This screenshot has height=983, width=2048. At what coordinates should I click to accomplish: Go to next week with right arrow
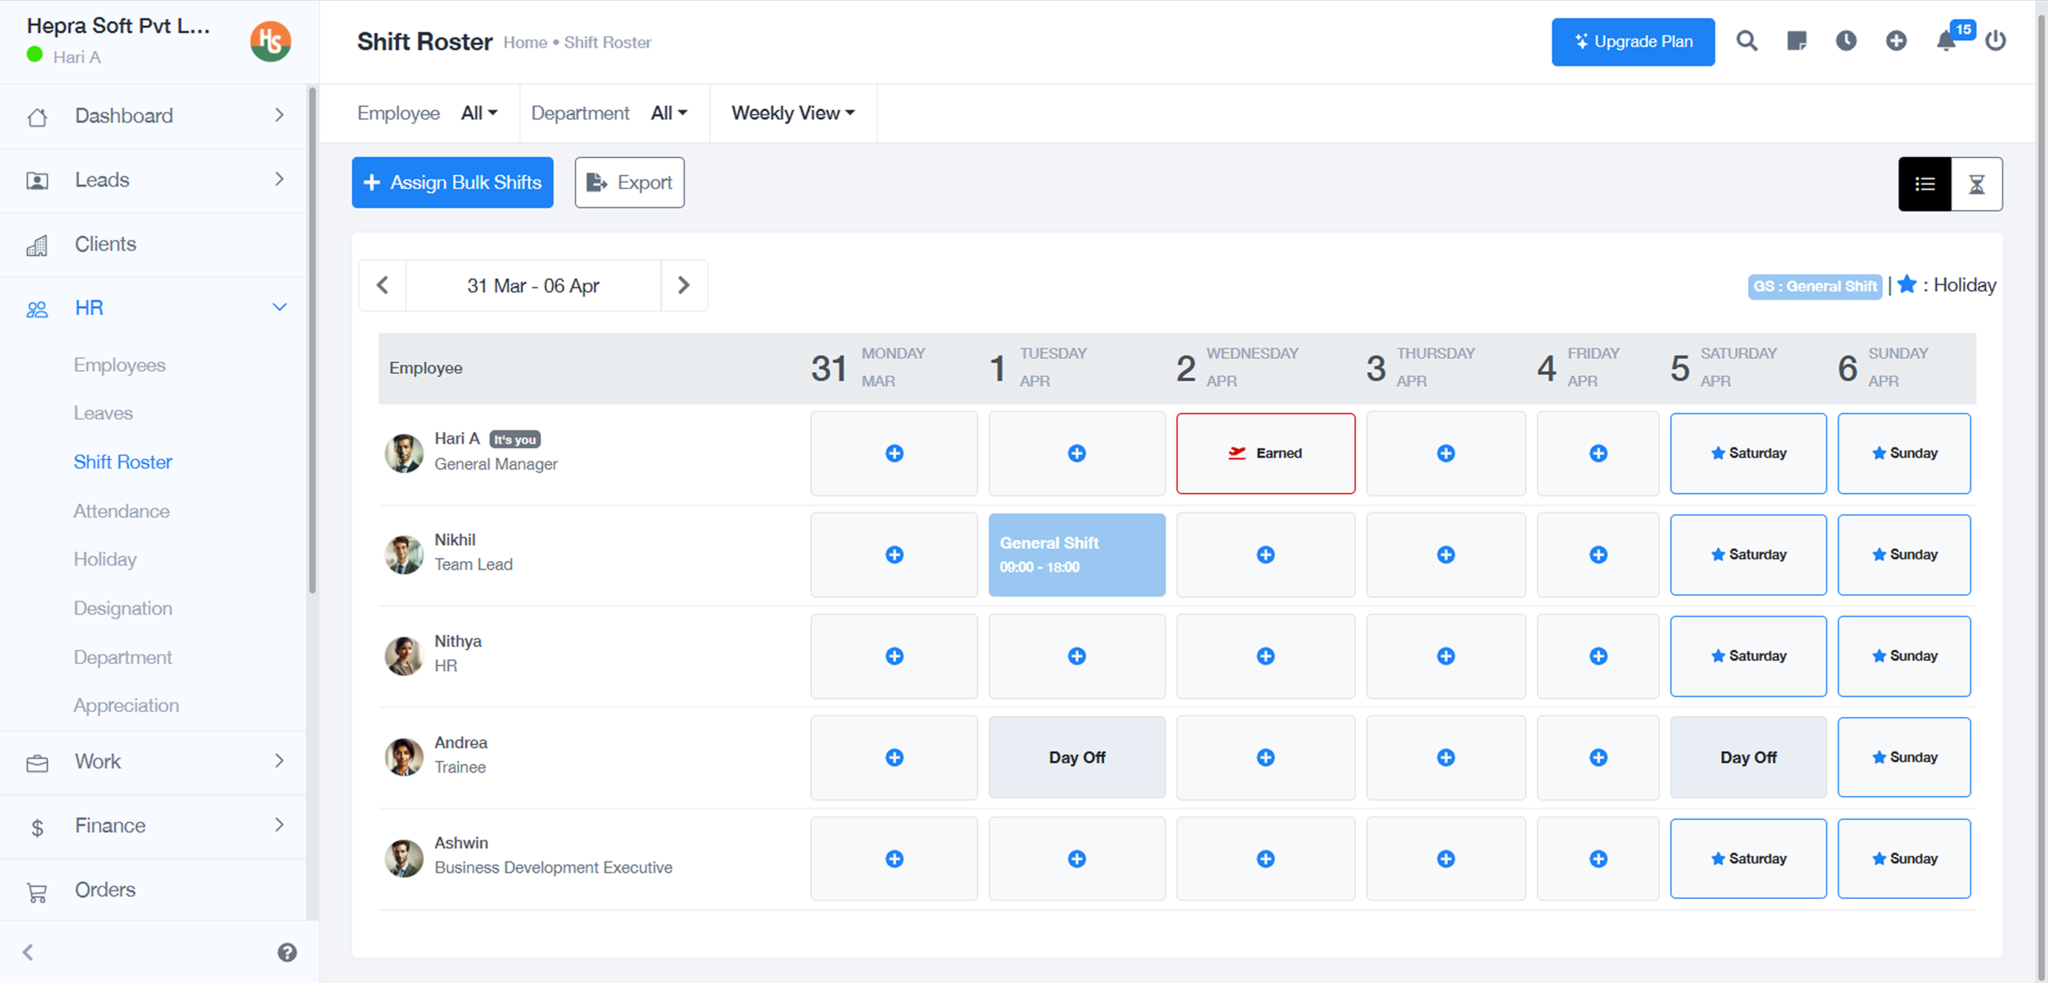684,286
